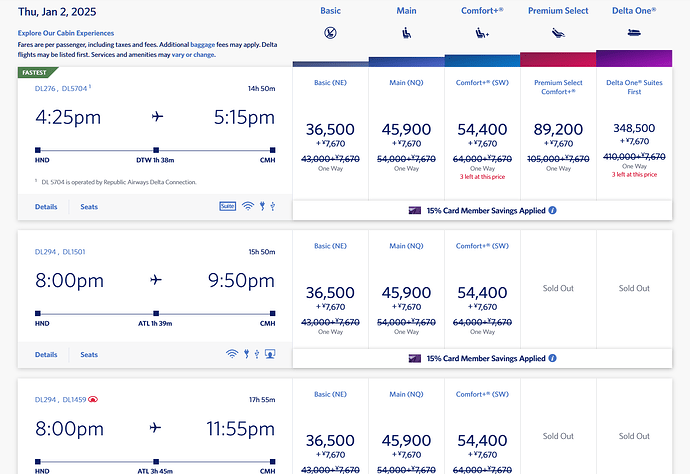Click the Main cabin seat icon
The height and width of the screenshot is (474, 690).
click(x=406, y=32)
